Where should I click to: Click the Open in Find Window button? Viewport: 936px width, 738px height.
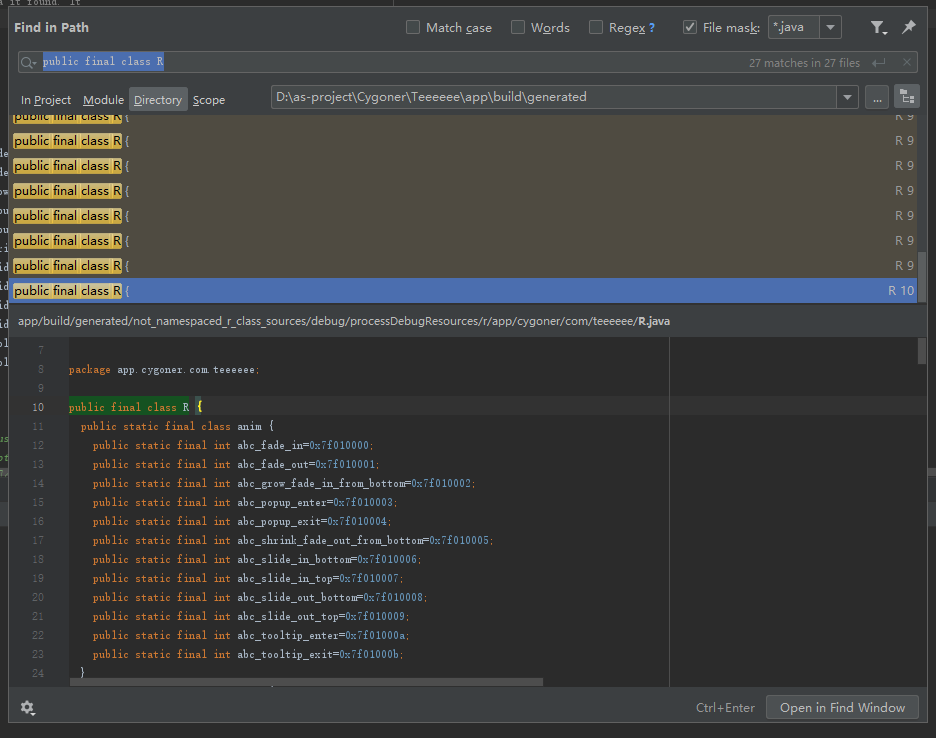pyautogui.click(x=842, y=707)
